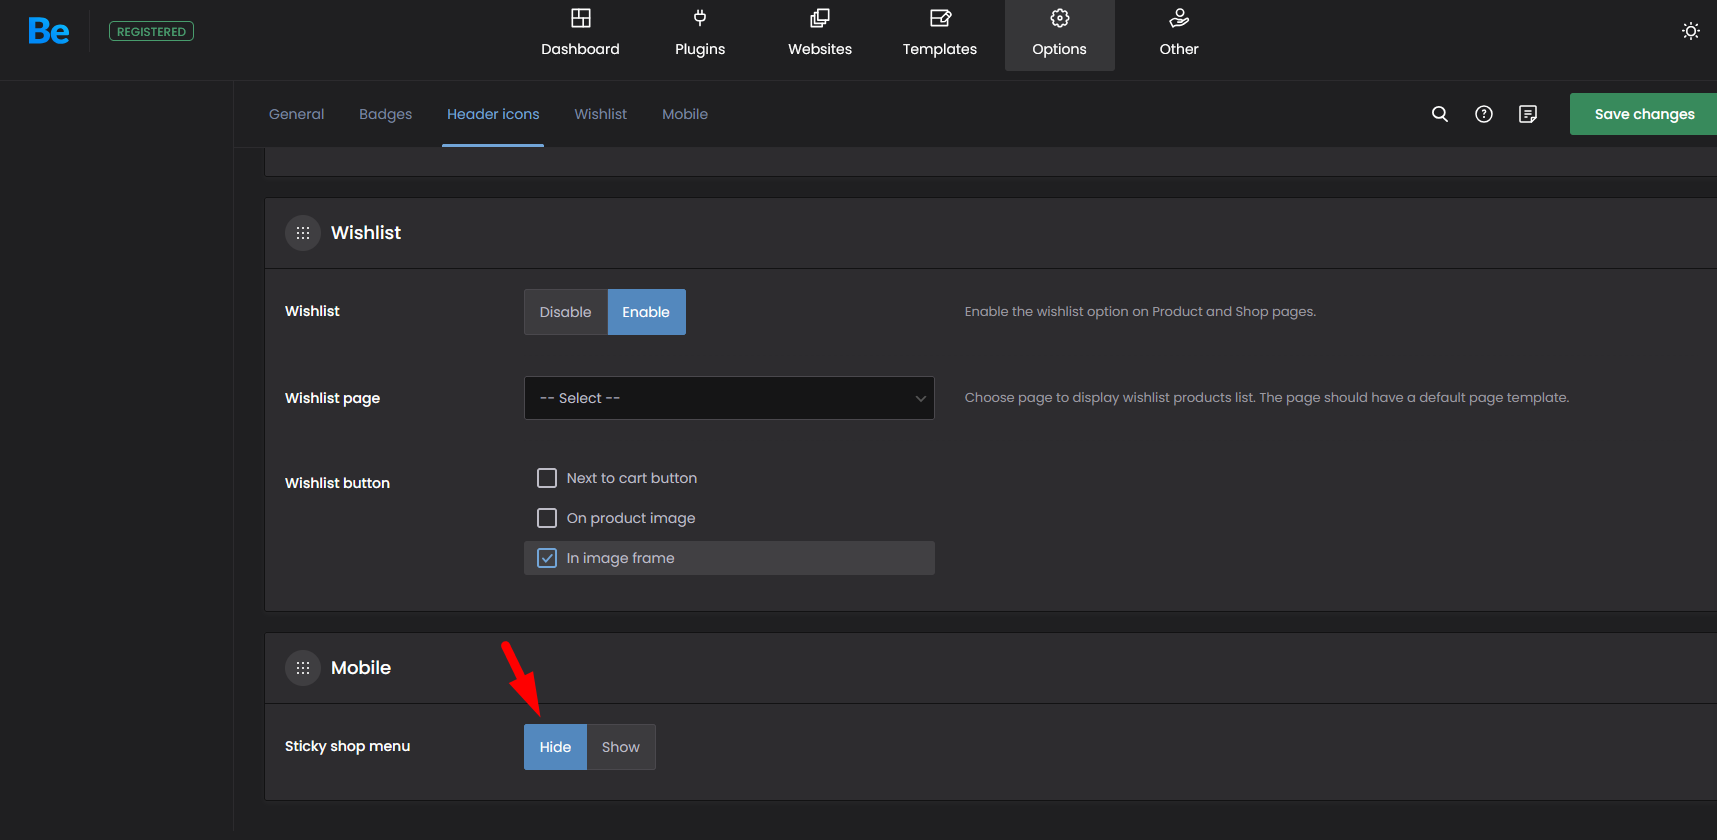Viewport: 1717px width, 840px height.
Task: Hide the sticky shop menu
Action: 555,747
